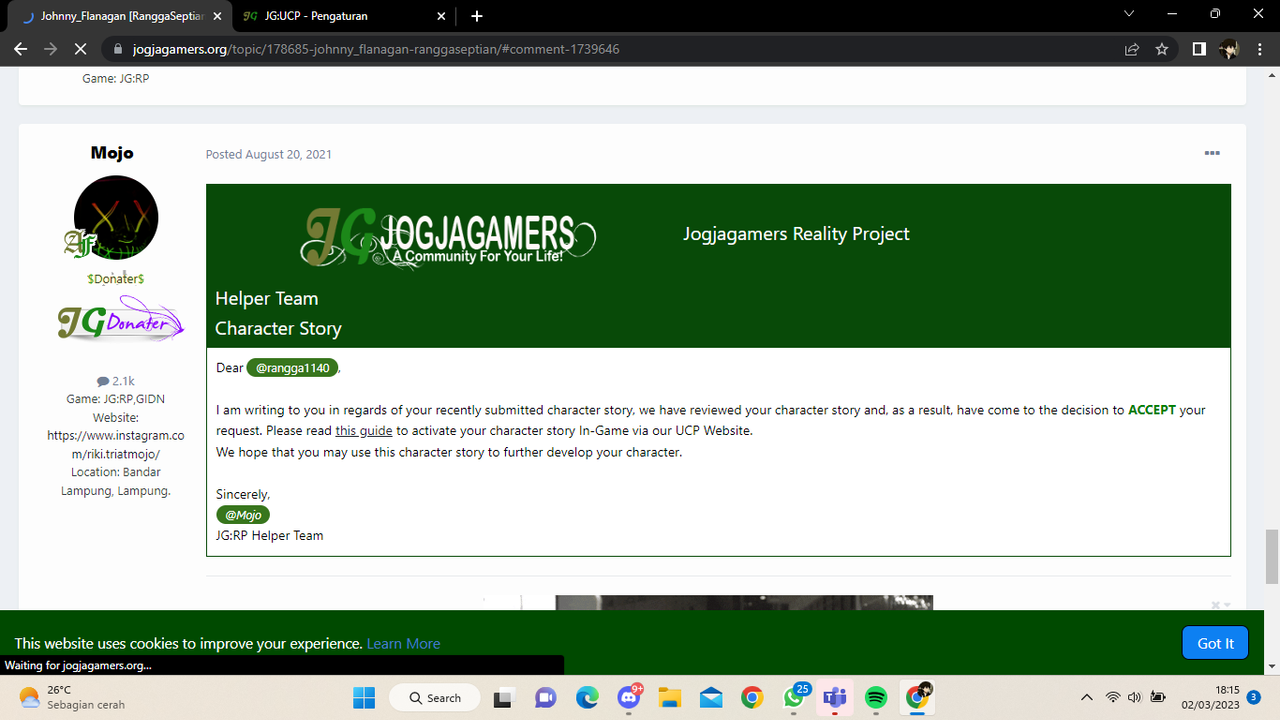
Task: Open the notification count badge
Action: pyautogui.click(x=1253, y=697)
